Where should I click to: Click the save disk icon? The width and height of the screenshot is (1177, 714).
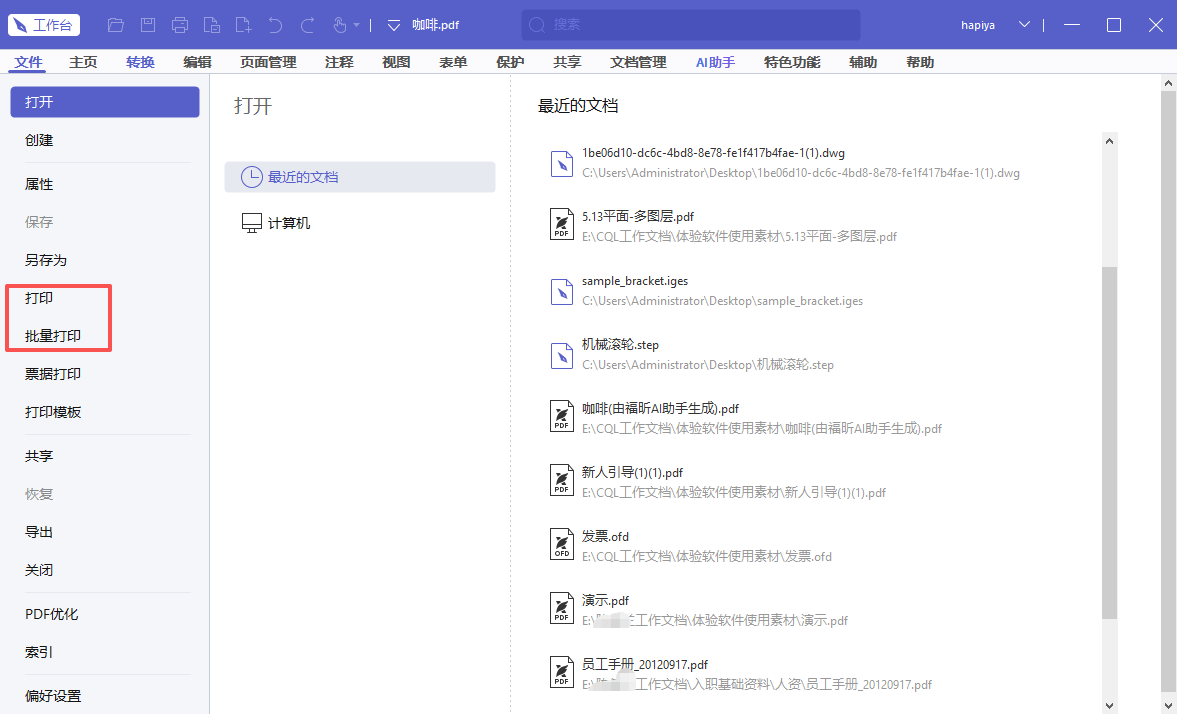[148, 25]
